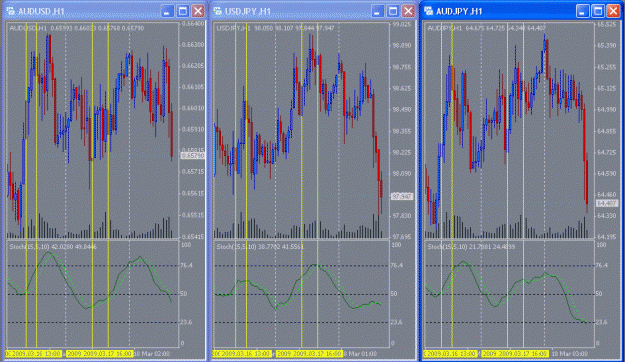Click 98.225 on the USDJPY price scale
This screenshot has height=362, width=625.
click(401, 152)
